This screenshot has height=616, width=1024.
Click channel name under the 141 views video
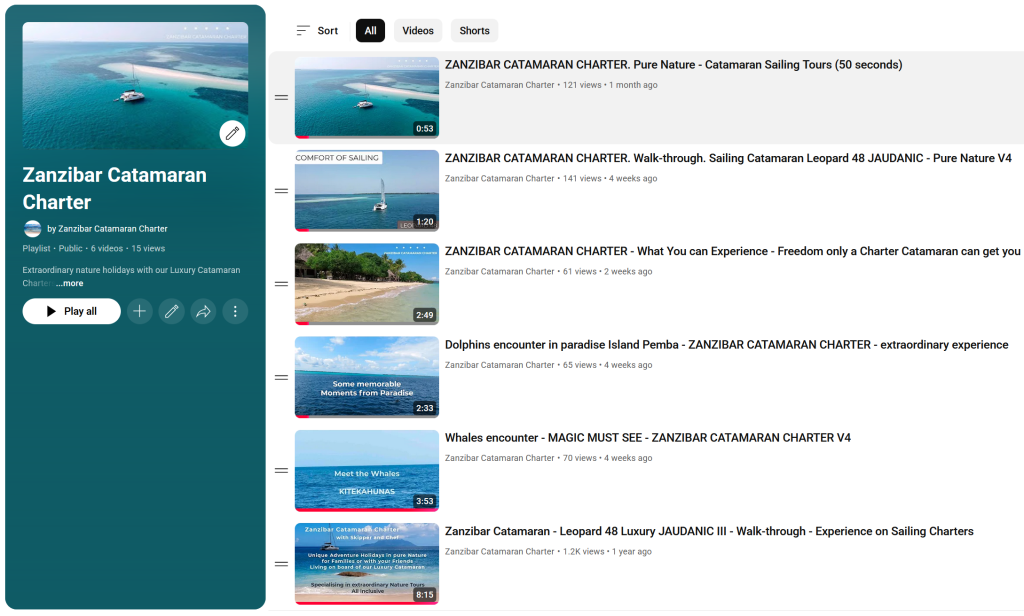click(500, 178)
